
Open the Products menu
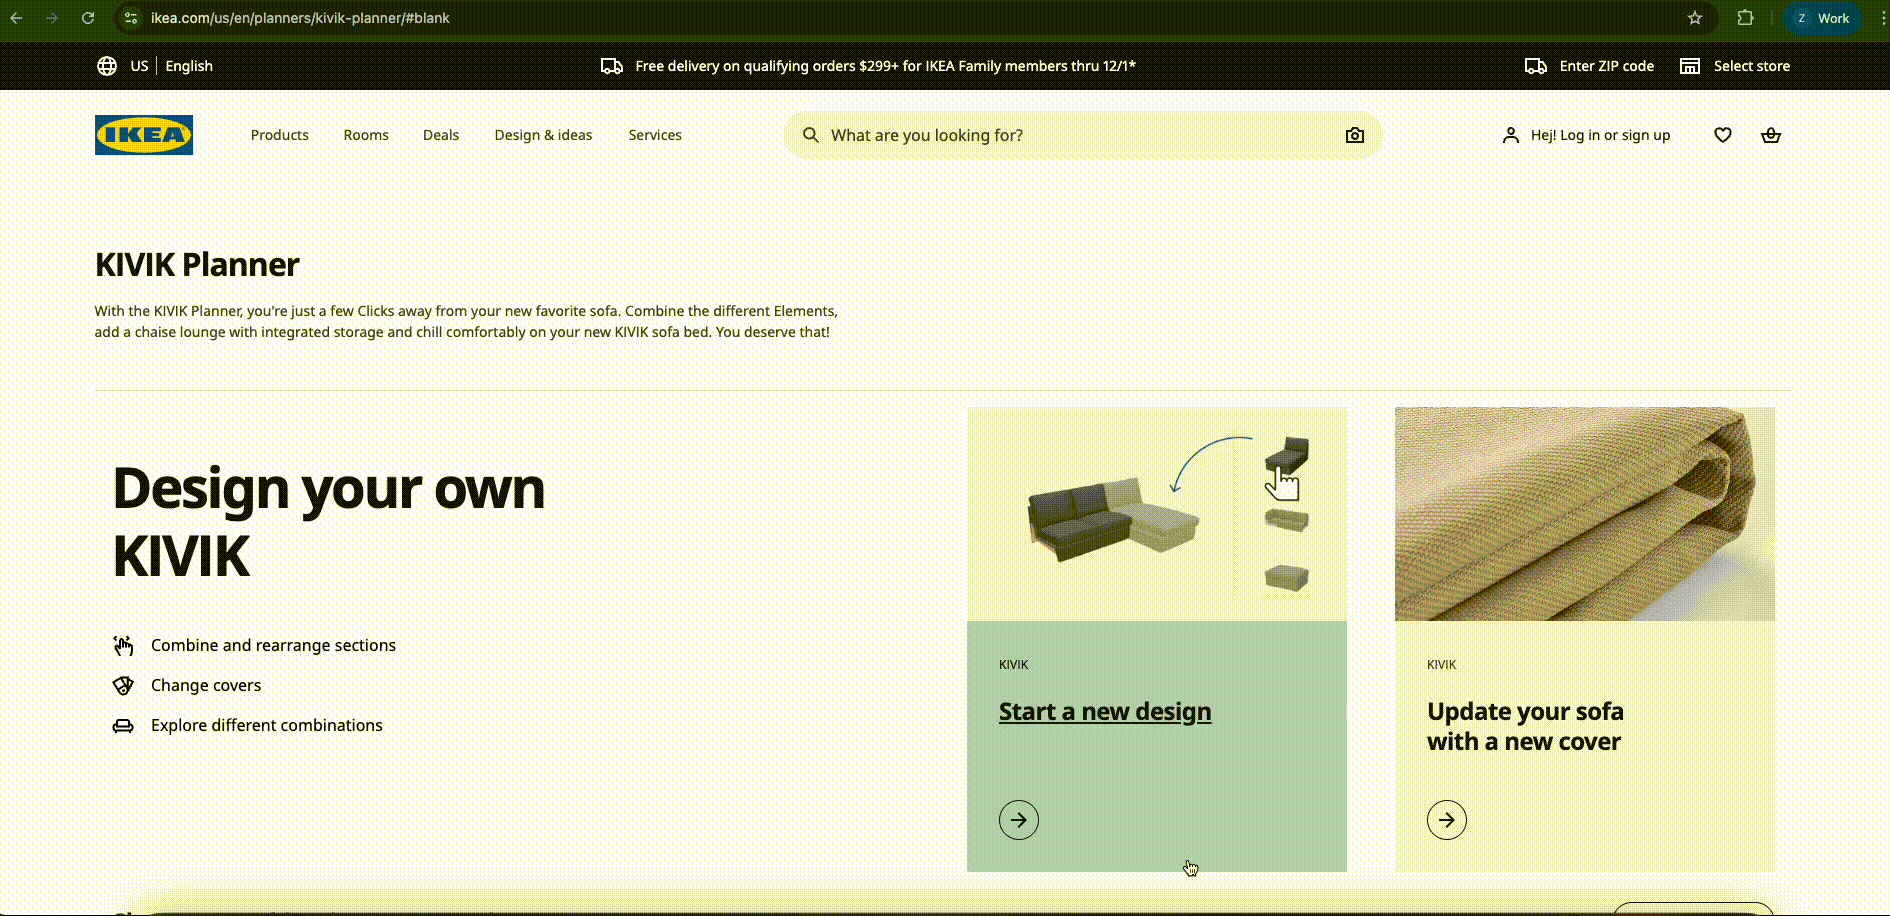coord(279,135)
